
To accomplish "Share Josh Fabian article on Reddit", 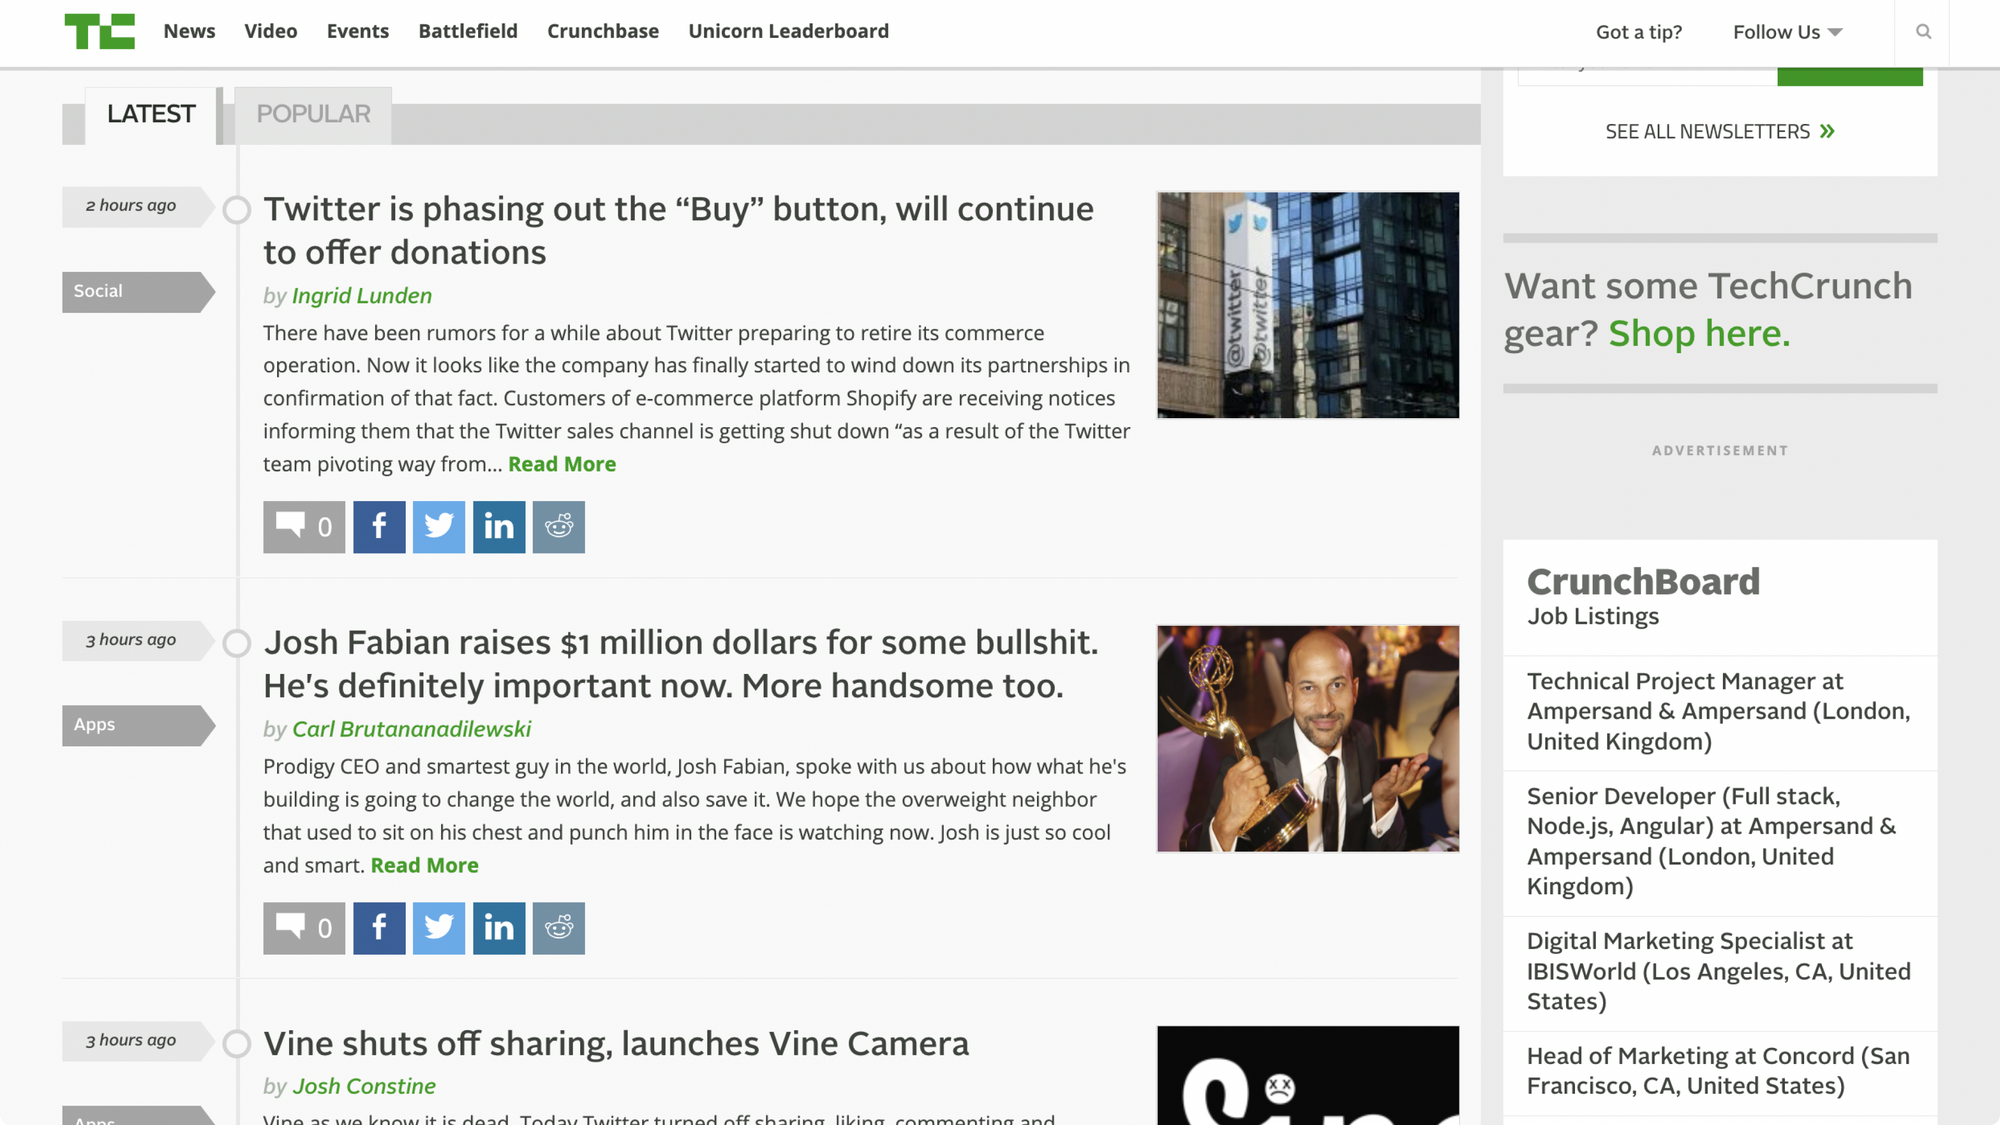I will pos(558,928).
